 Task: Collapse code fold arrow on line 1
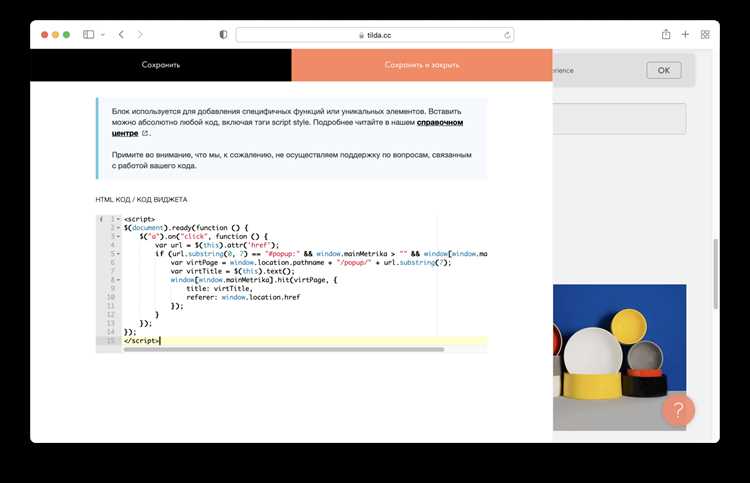click(119, 219)
